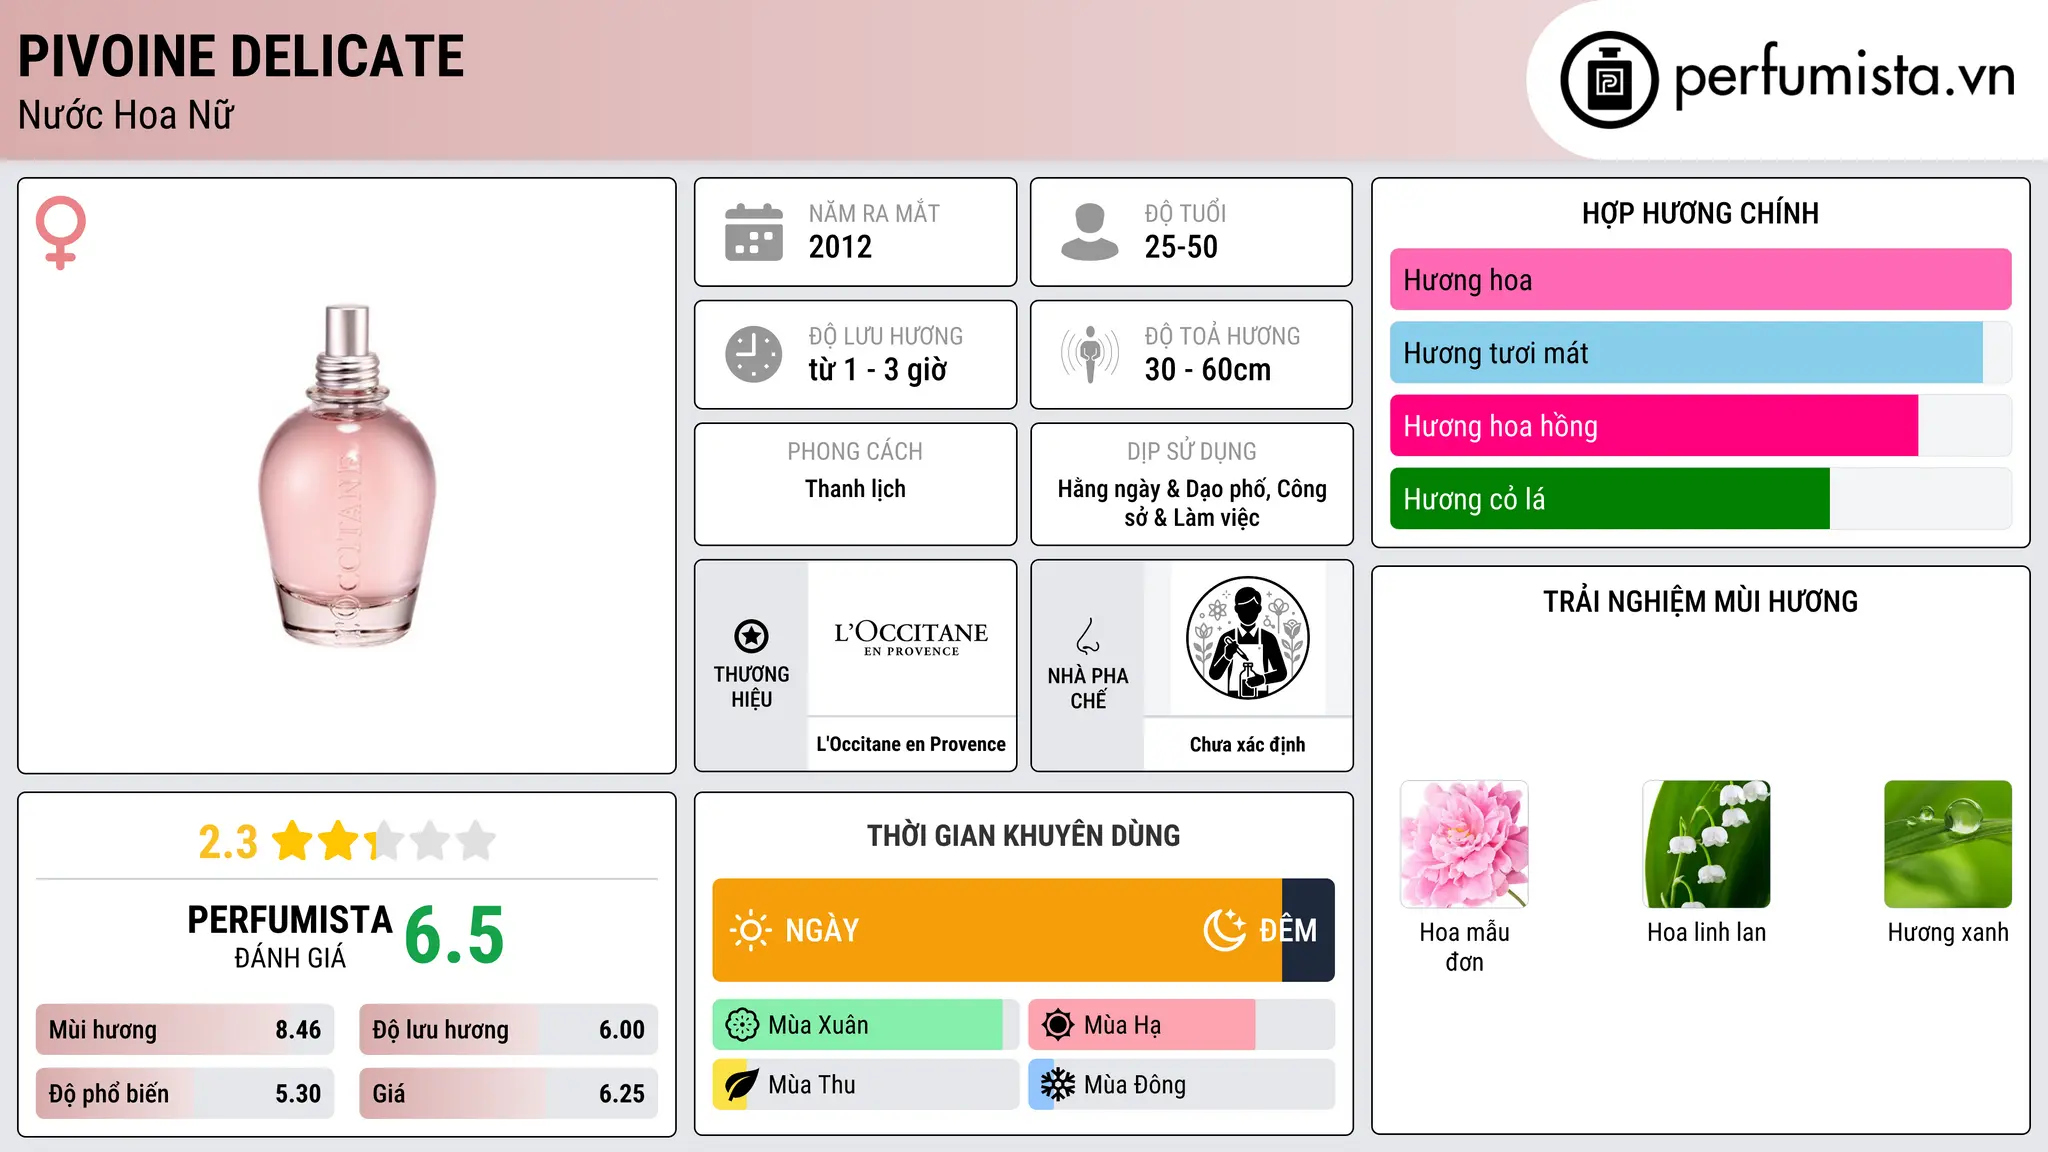2048x1152 pixels.
Task: Click the last grey rating star
Action: [x=476, y=841]
